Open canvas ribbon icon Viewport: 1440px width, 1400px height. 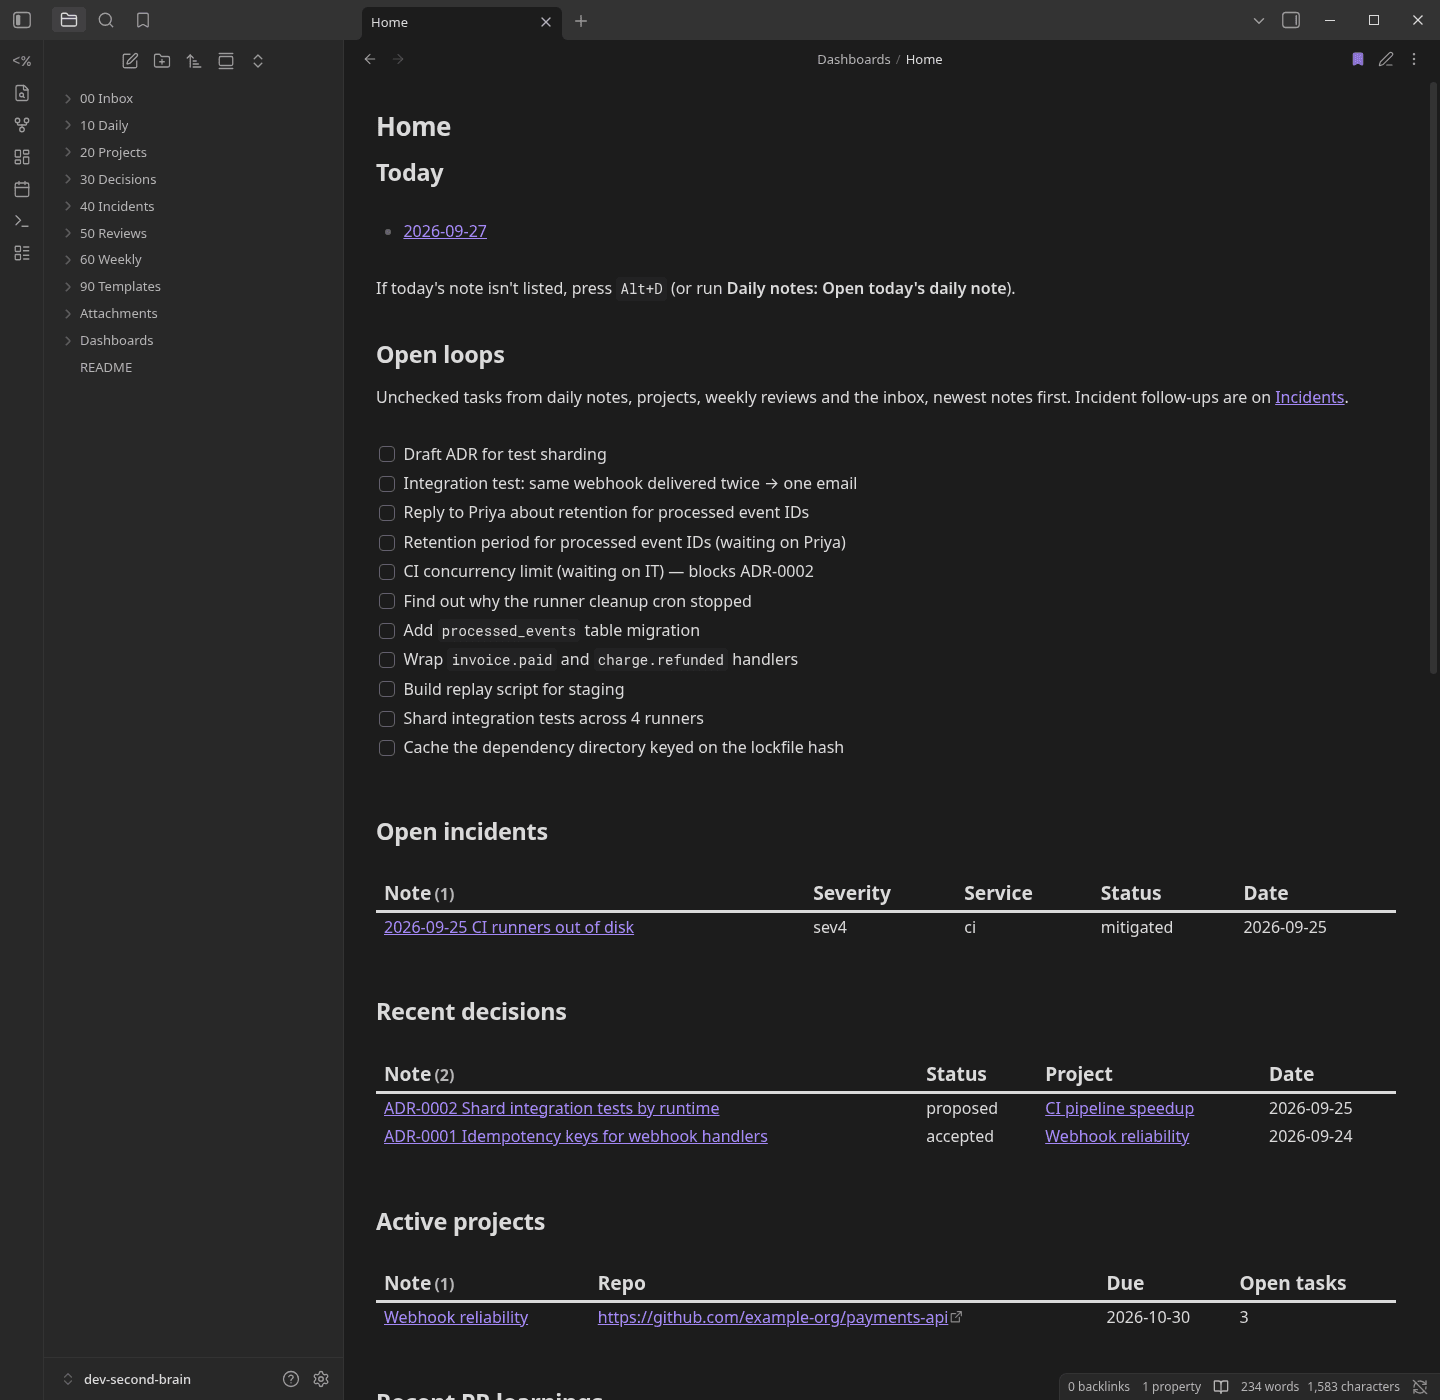click(22, 157)
